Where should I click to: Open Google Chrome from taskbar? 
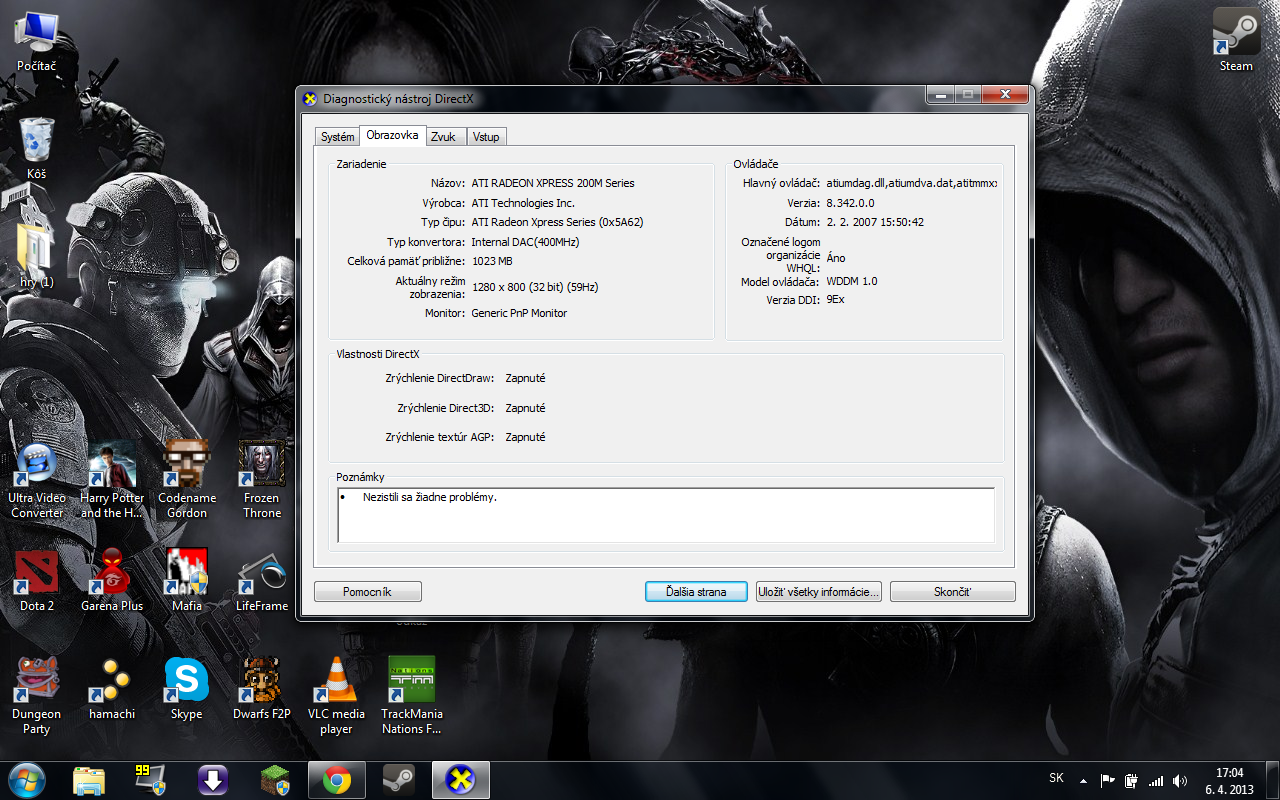(337, 779)
